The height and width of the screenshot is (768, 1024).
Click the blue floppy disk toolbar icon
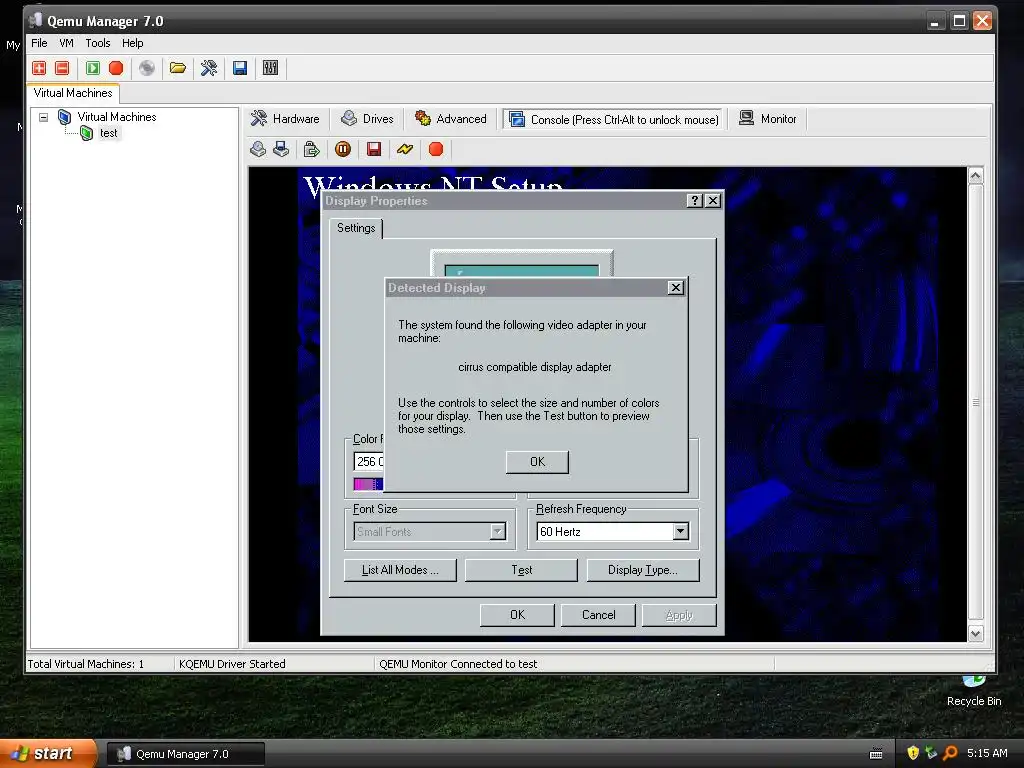coord(240,68)
